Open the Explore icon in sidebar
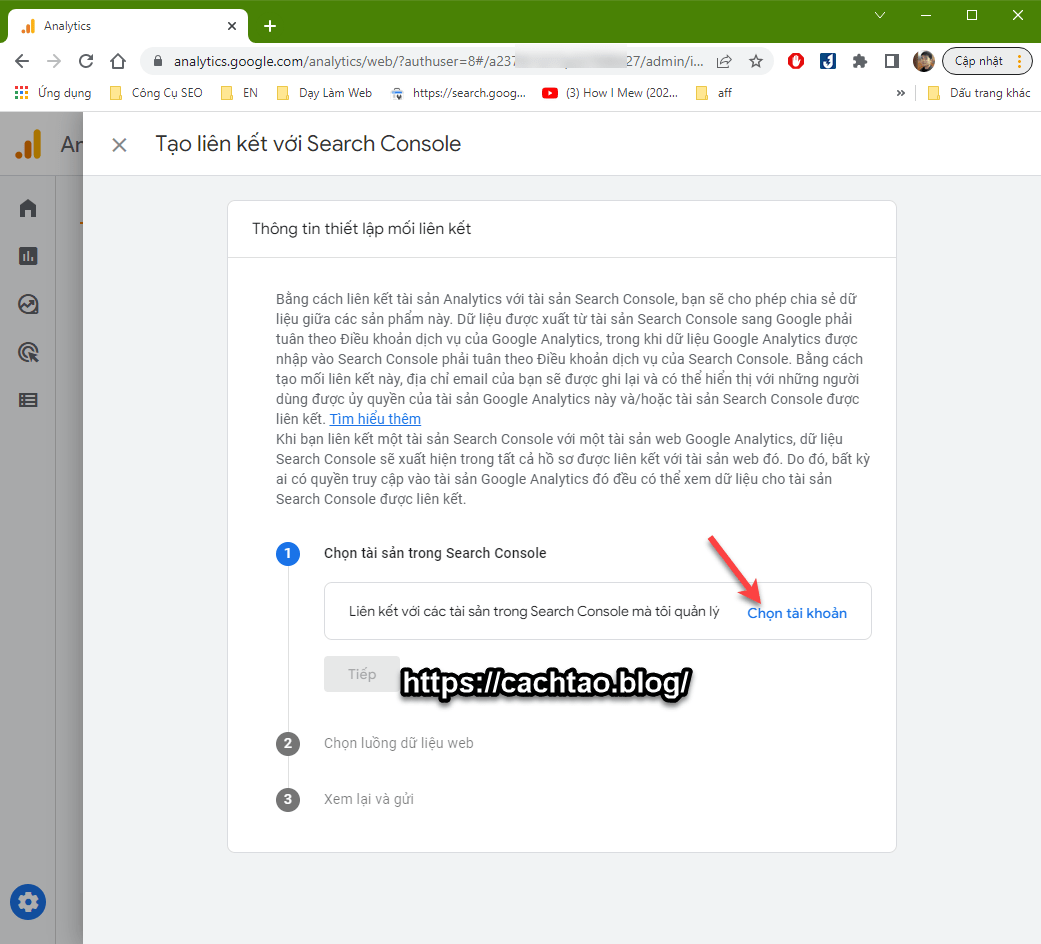This screenshot has height=944, width=1041. pos(28,304)
